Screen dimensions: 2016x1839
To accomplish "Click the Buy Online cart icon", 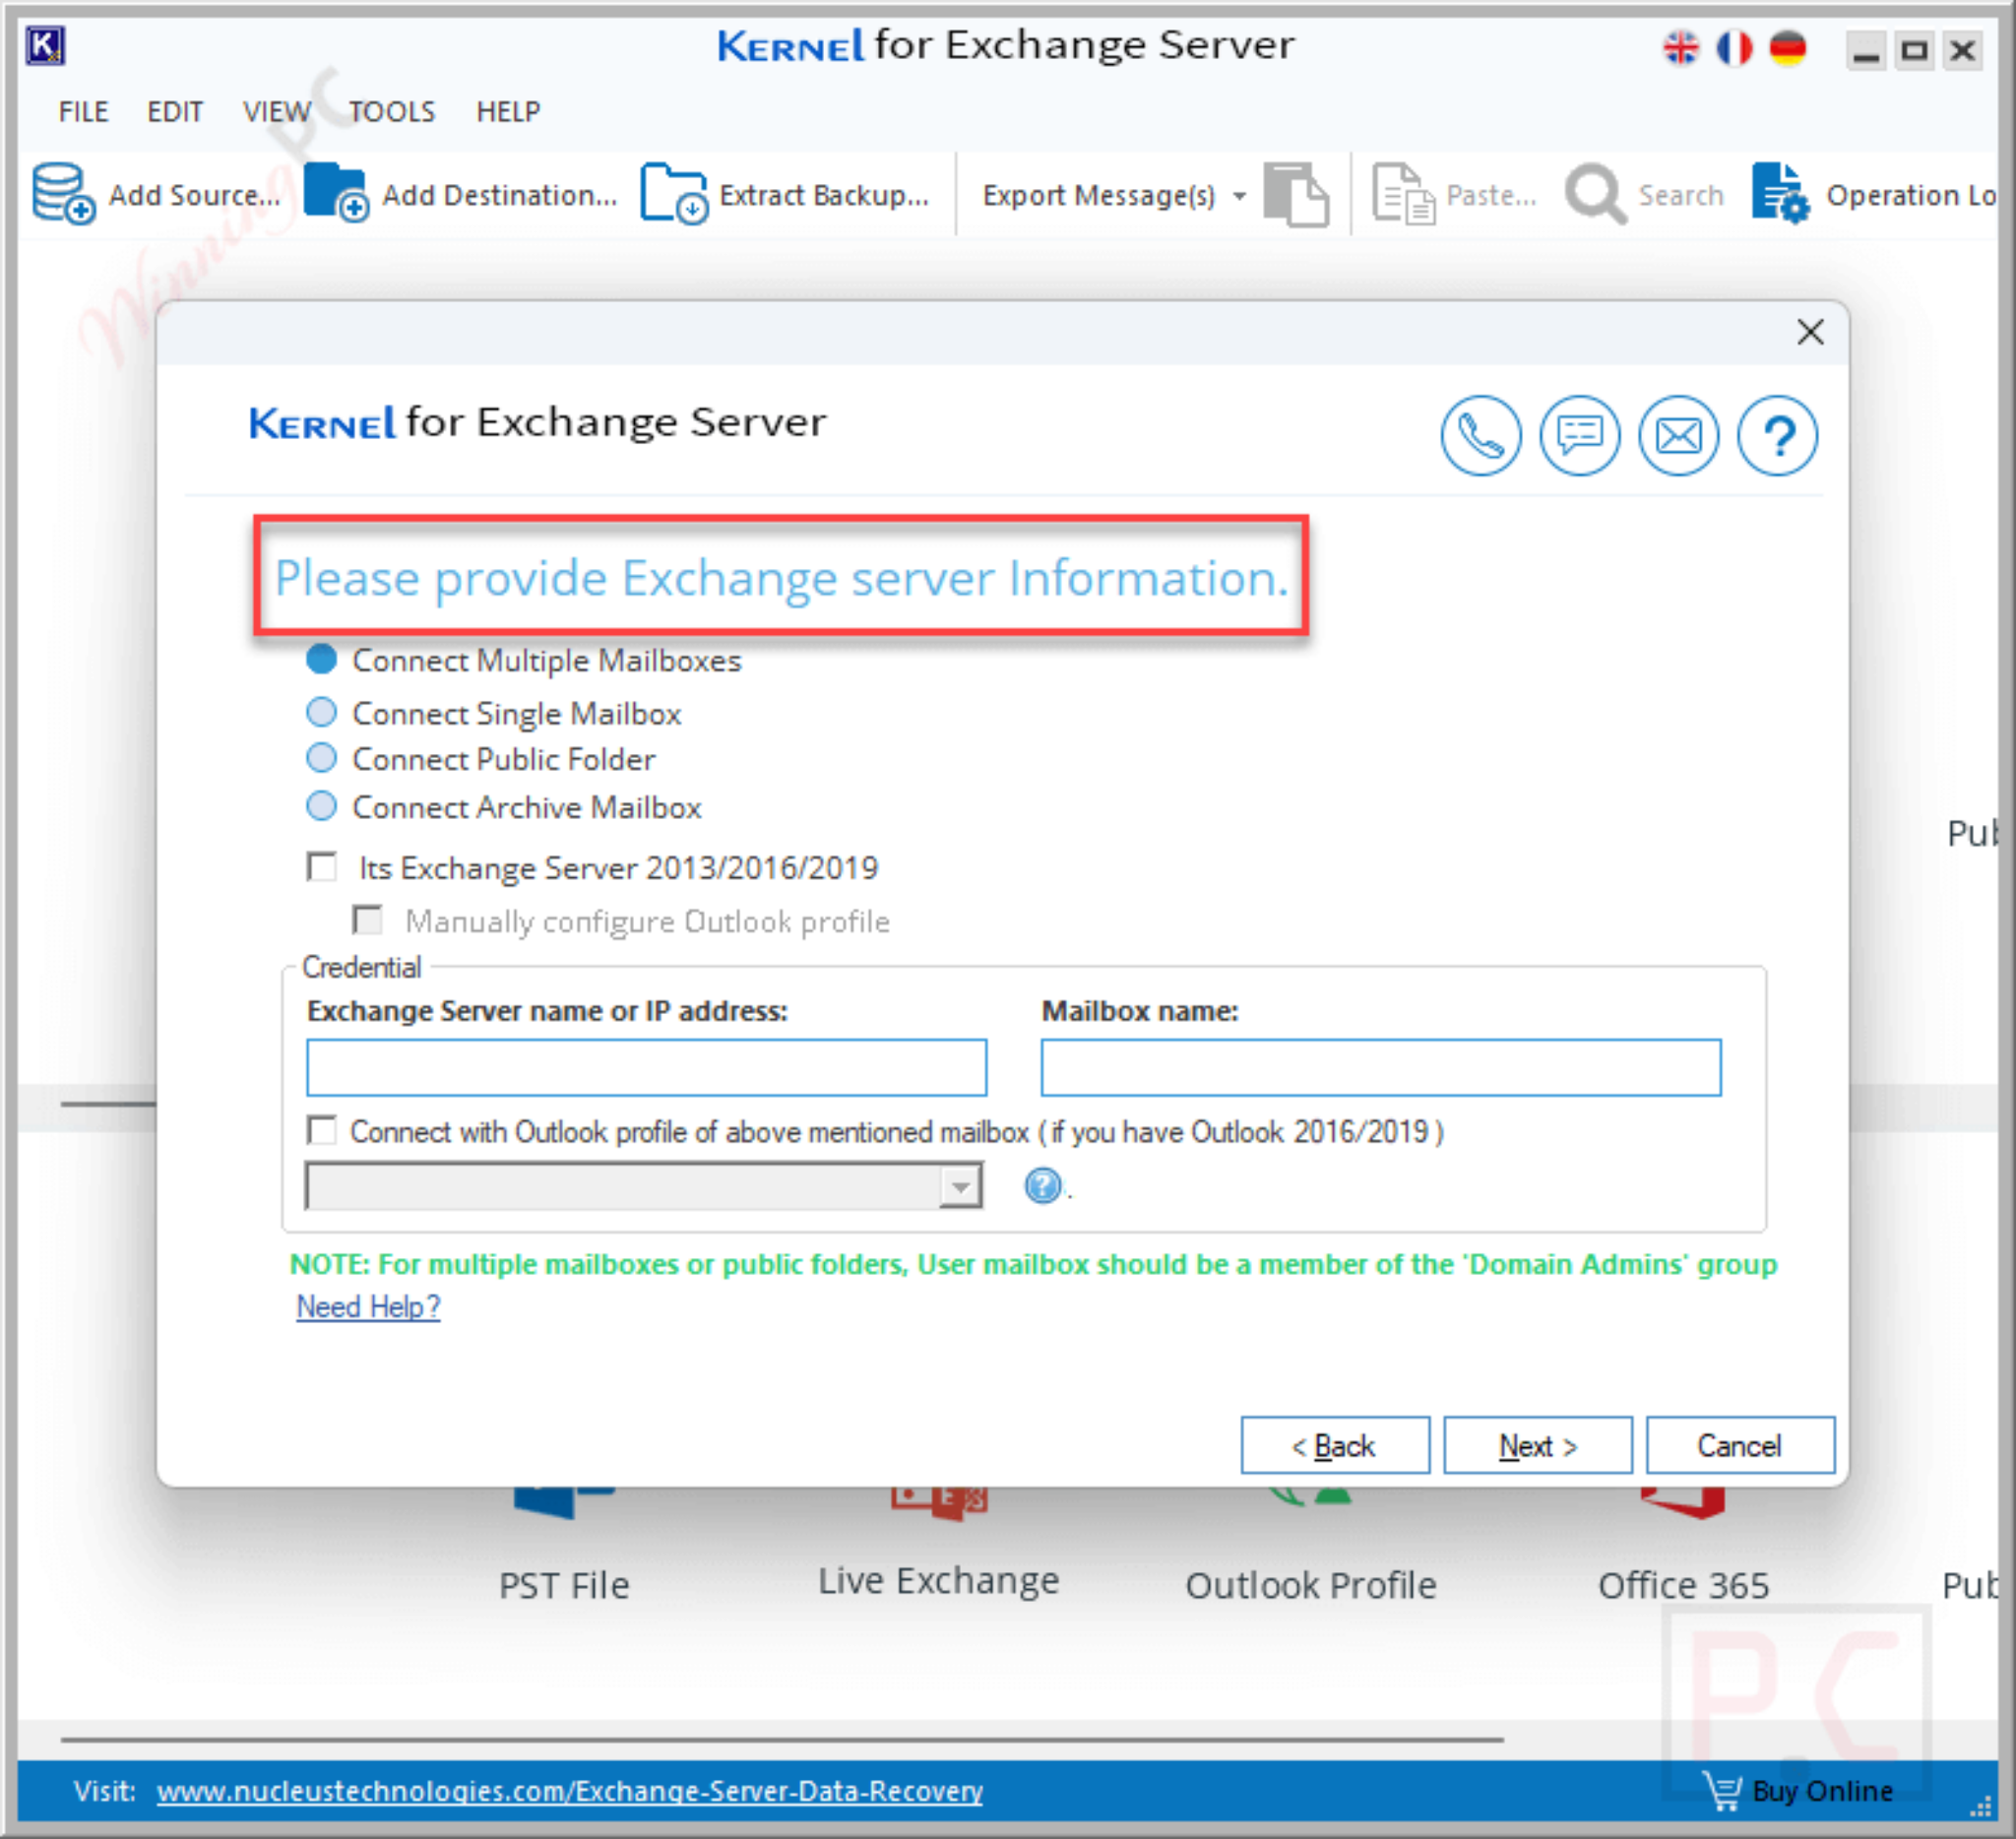I will (1722, 1790).
